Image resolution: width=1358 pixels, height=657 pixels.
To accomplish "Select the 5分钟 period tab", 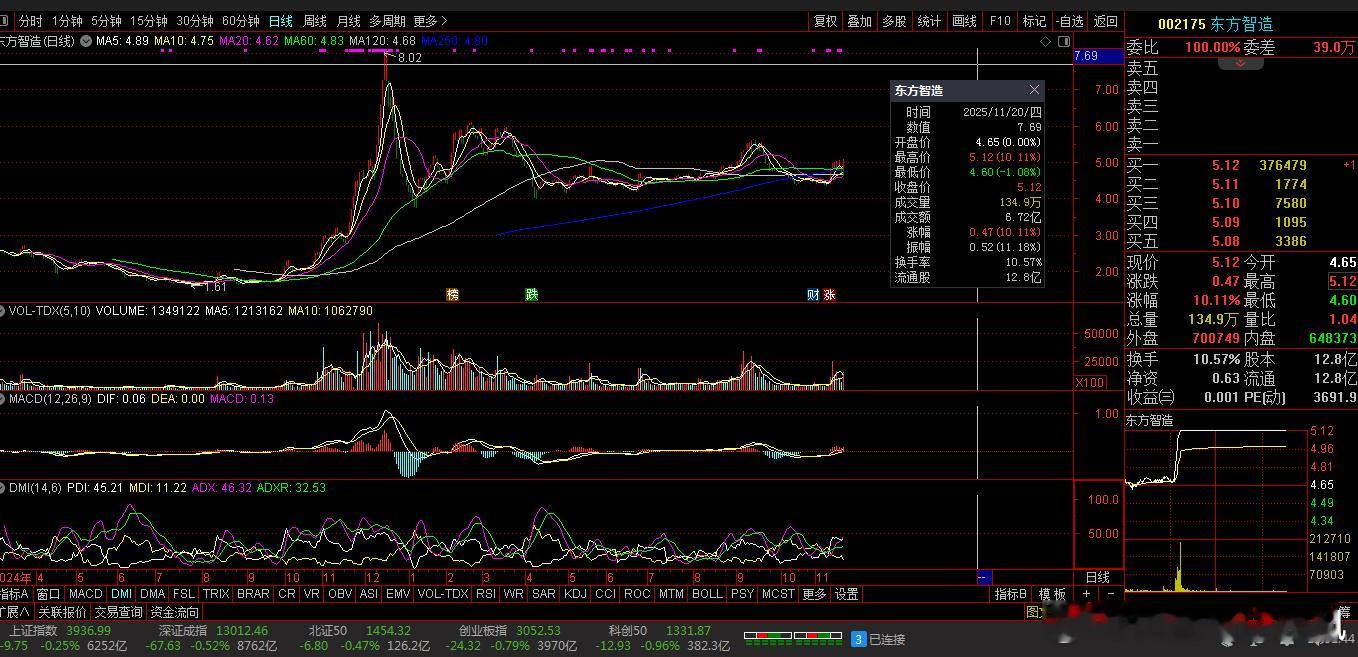I will [106, 20].
